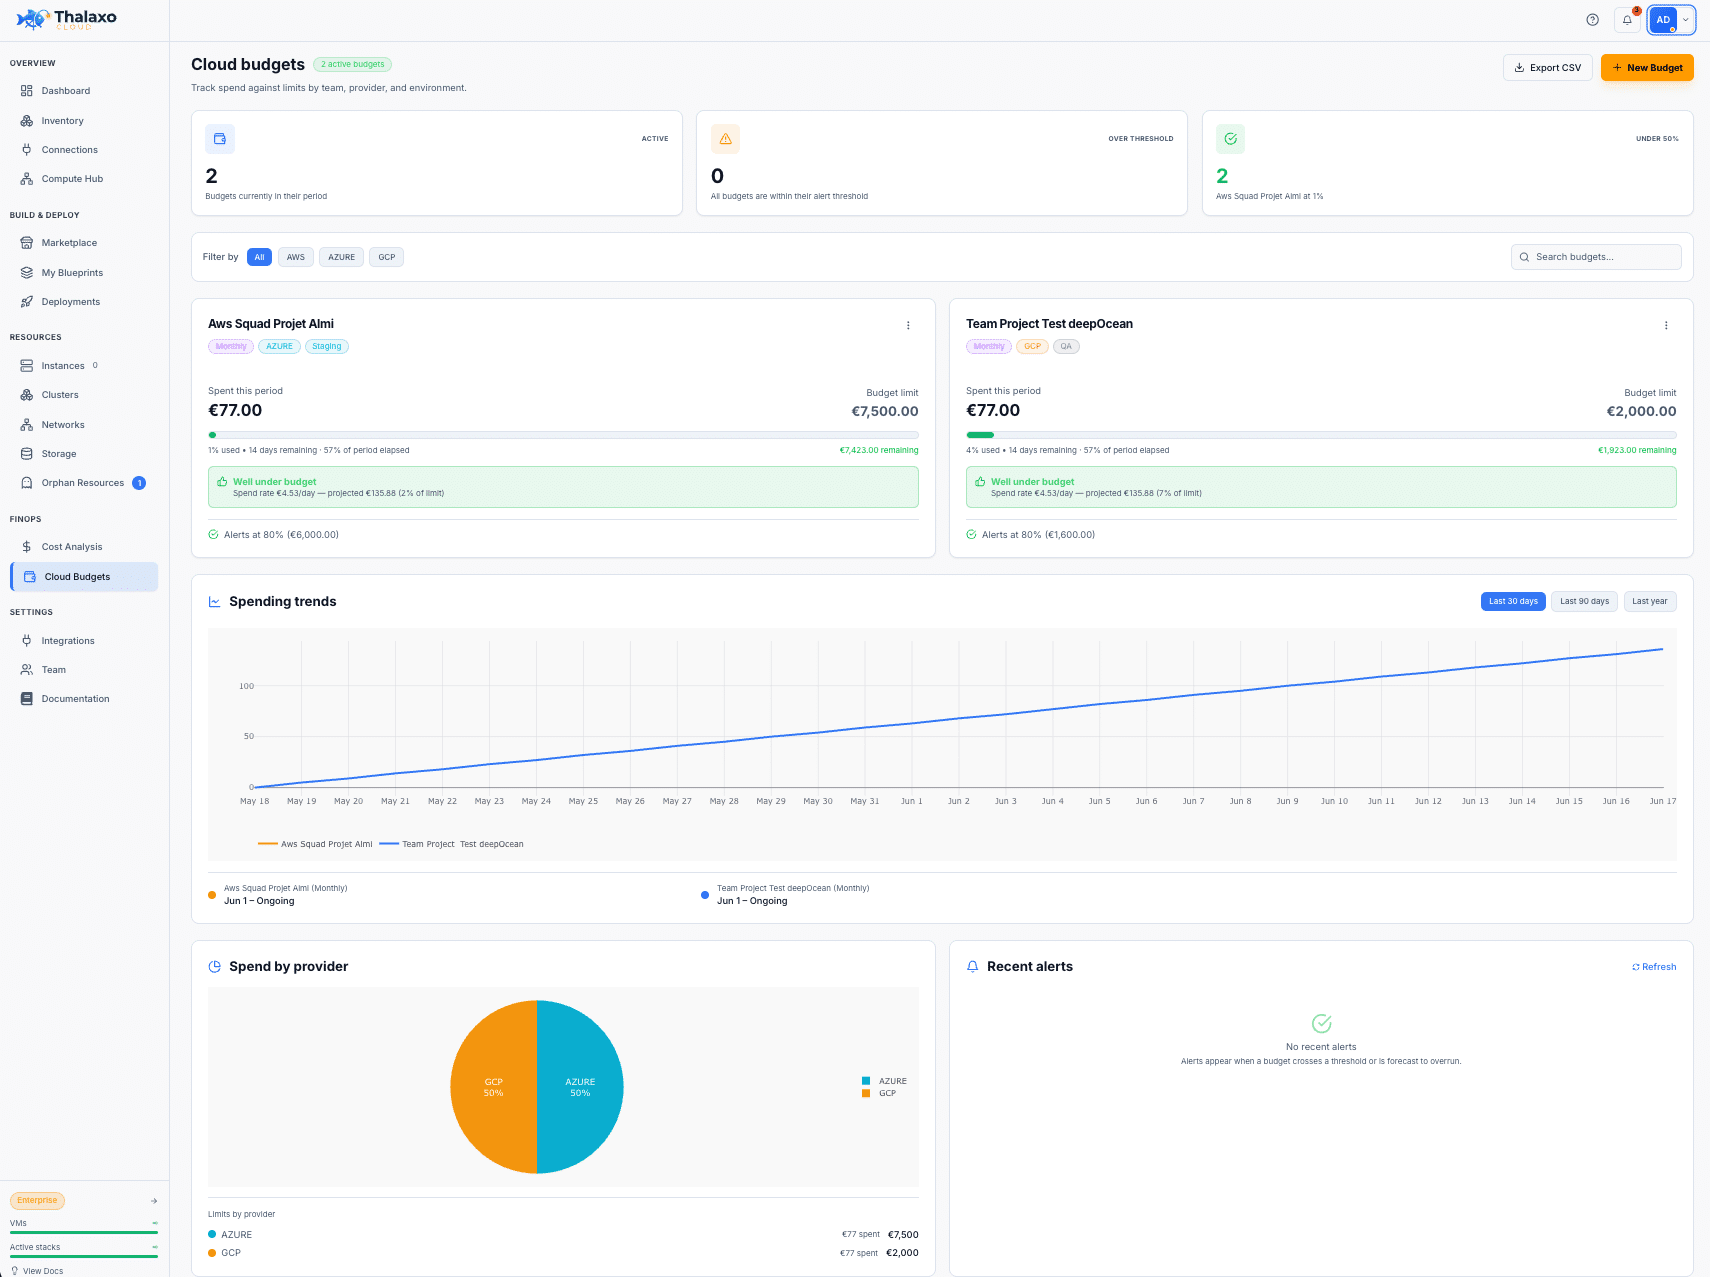This screenshot has height=1277, width=1710.
Task: Click the Active budgets wallet card icon
Action: 220,139
